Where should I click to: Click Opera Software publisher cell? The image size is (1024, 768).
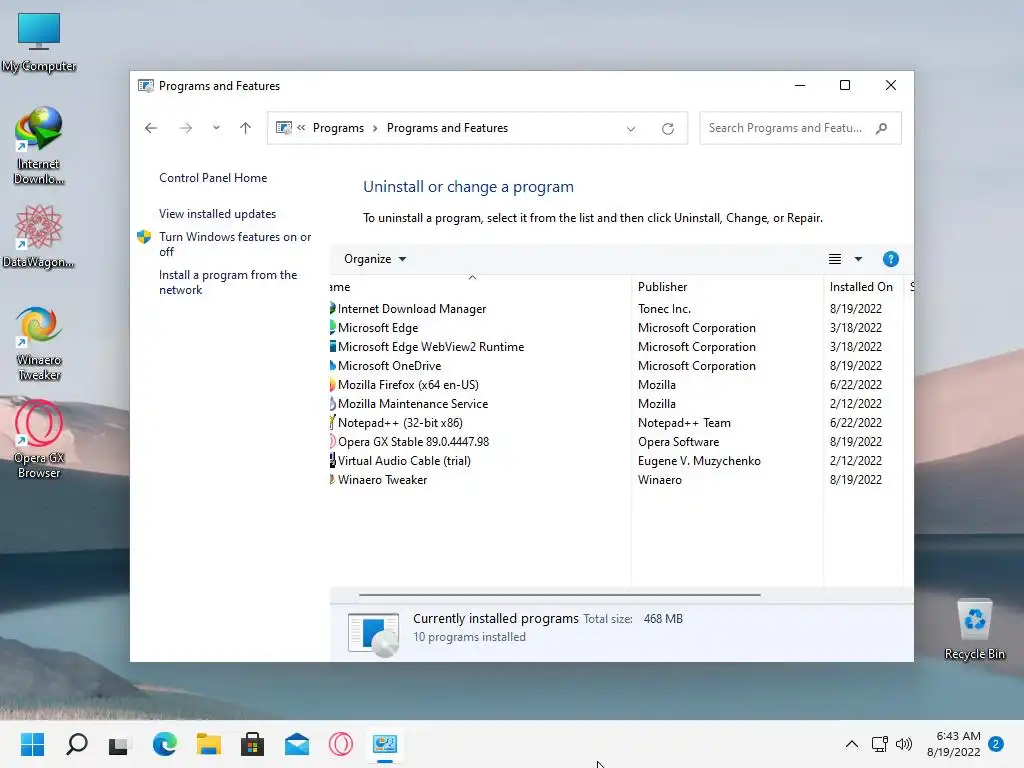pos(679,441)
